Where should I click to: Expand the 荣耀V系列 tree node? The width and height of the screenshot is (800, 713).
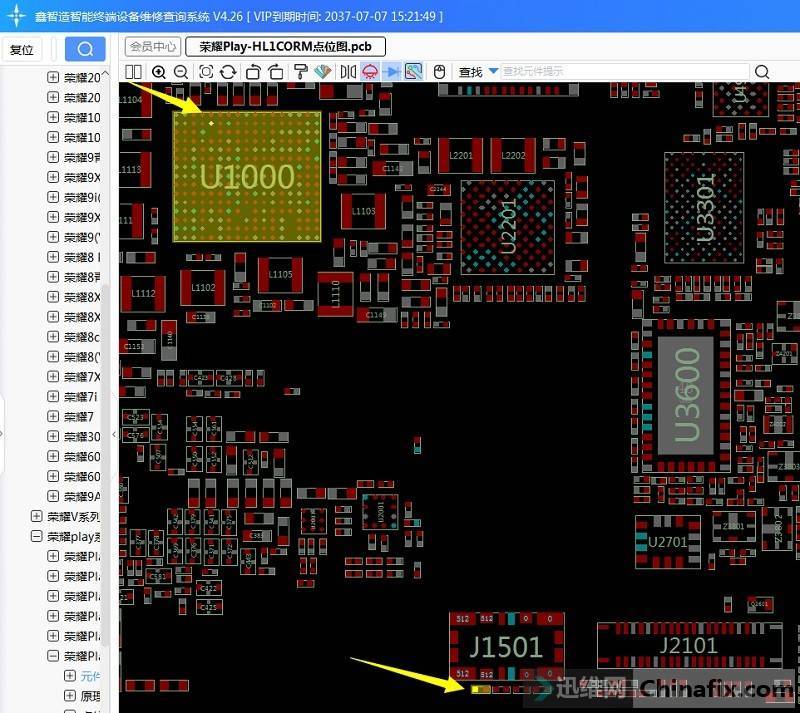coord(37,517)
